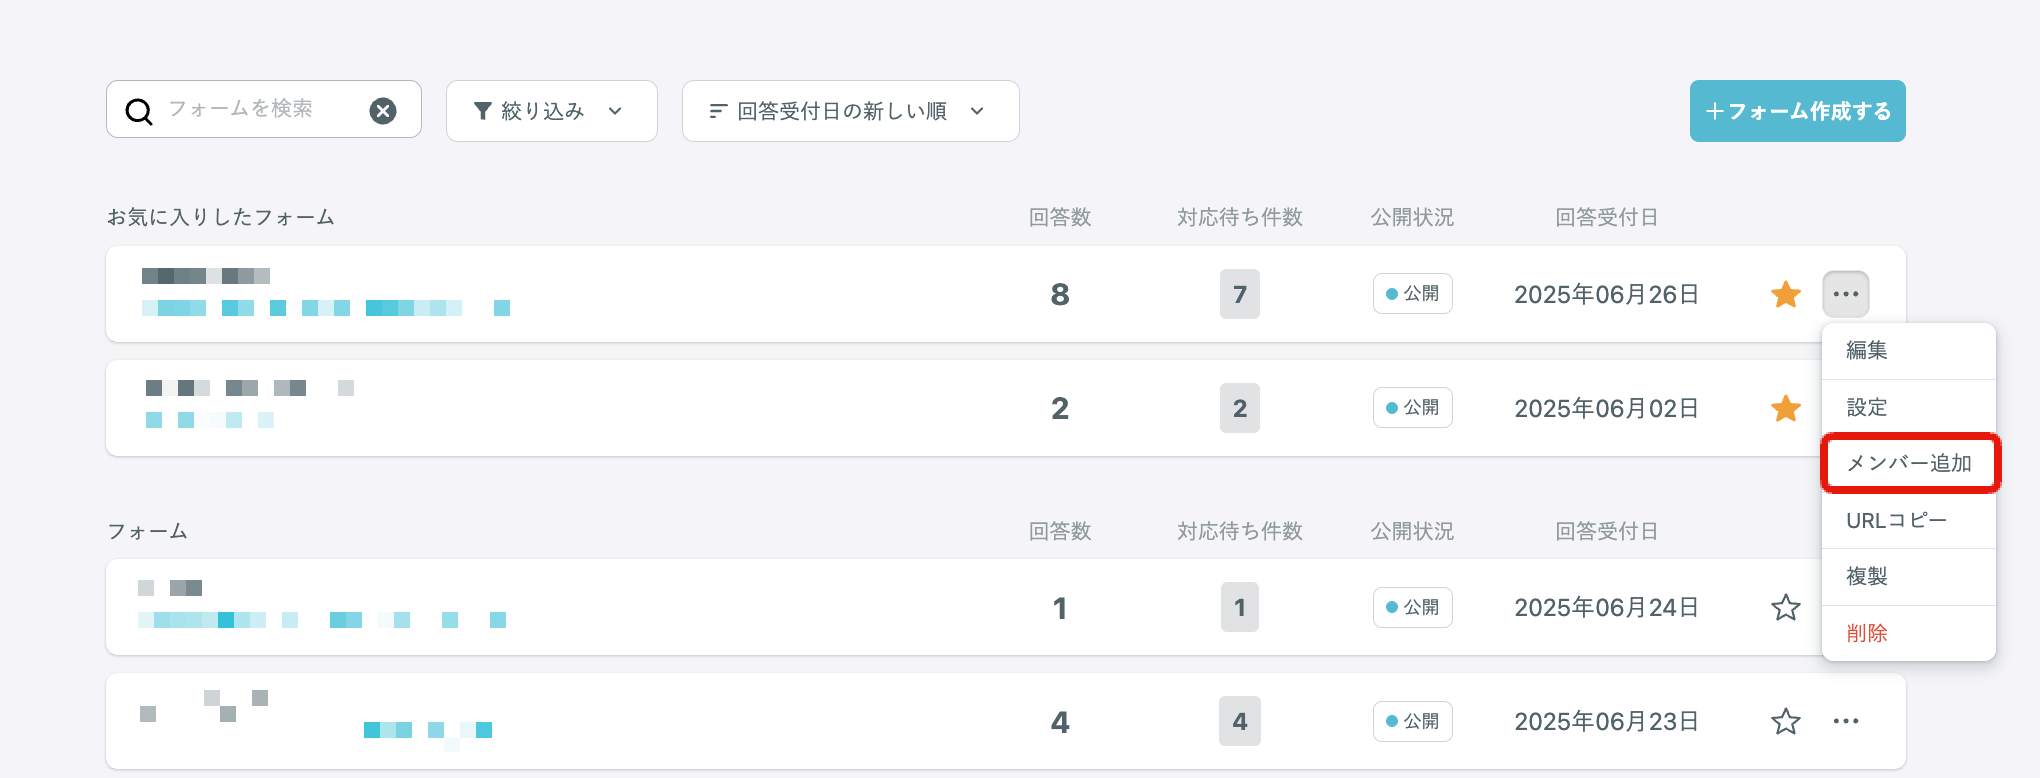Image resolution: width=2040 pixels, height=778 pixels.
Task: Star the form dated 2025年06月23日
Action: point(1786,721)
